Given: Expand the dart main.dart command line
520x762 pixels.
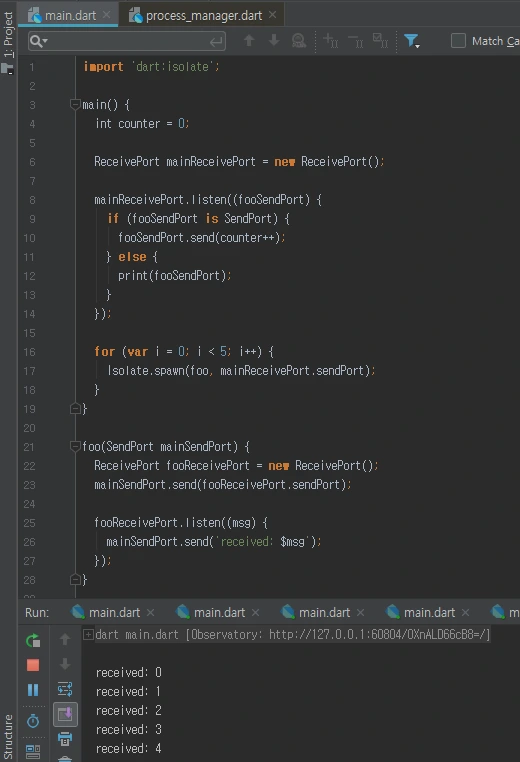Looking at the screenshot, I should click(x=88, y=634).
